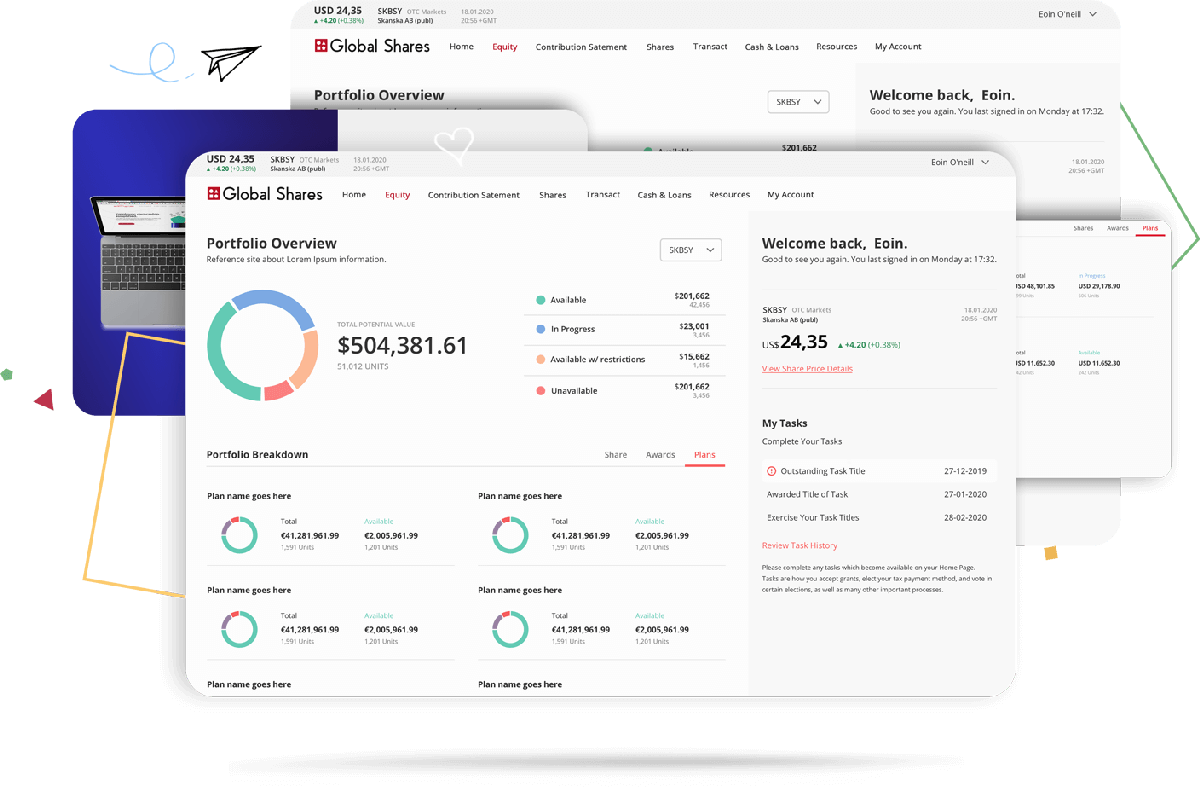Click the Review Task History link
Viewport: 1200px width, 788px height.
[x=799, y=546]
